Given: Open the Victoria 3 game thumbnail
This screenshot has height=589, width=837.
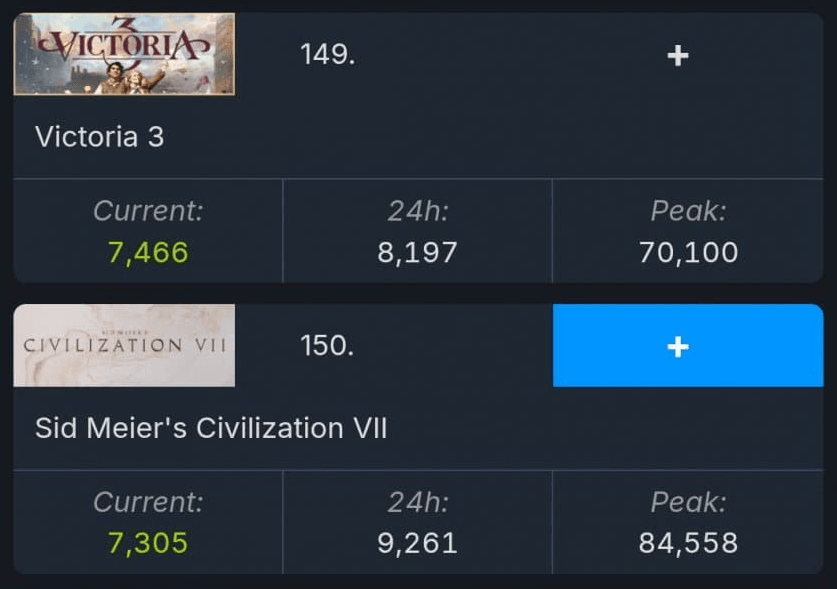Looking at the screenshot, I should pos(124,55).
